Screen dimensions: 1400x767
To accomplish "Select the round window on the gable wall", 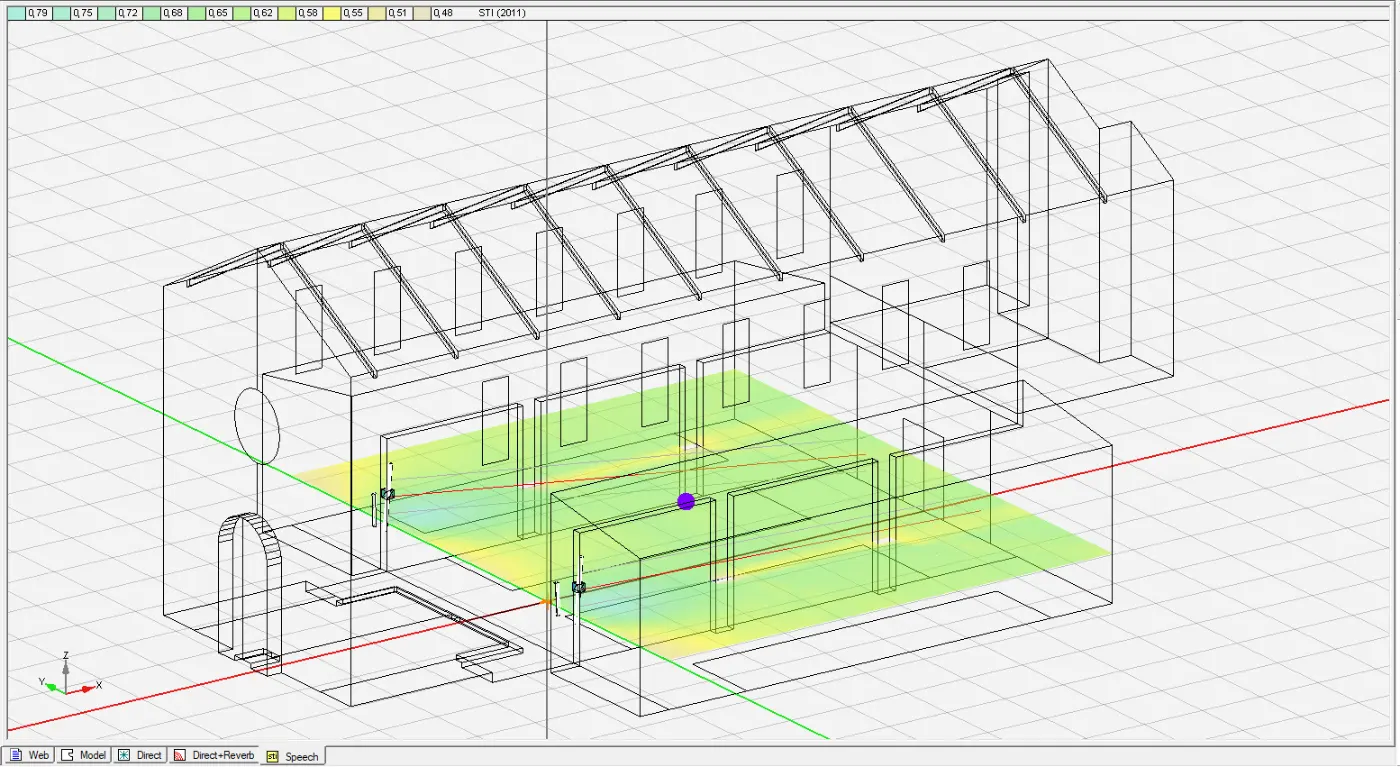I will [x=257, y=425].
